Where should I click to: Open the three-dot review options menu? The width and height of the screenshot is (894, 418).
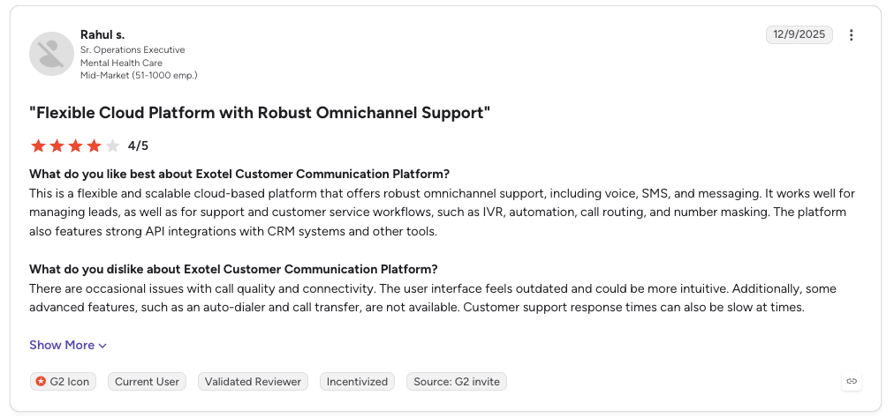point(851,35)
